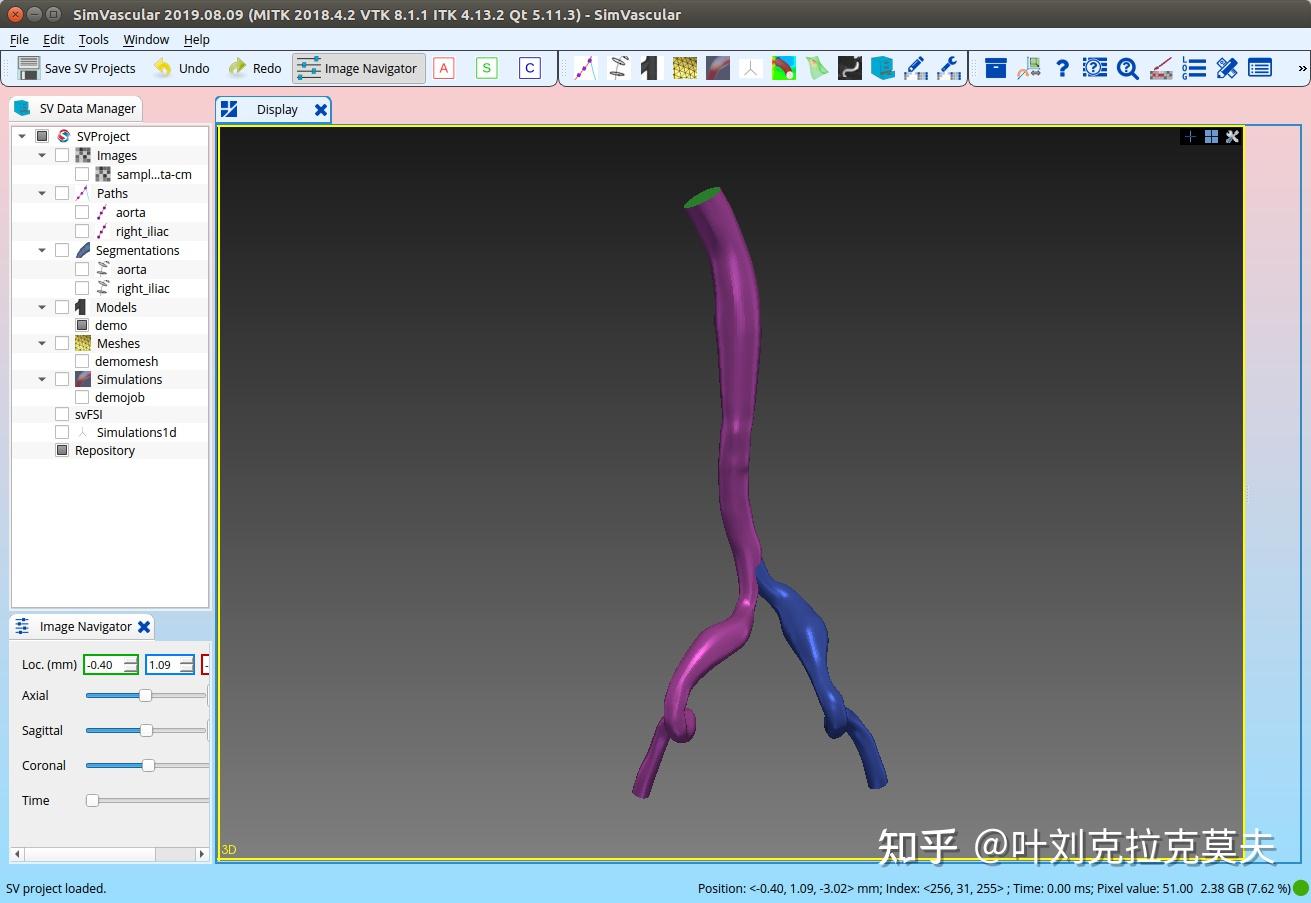The width and height of the screenshot is (1311, 903).
Task: Switch to the Display tab
Action: click(x=275, y=109)
